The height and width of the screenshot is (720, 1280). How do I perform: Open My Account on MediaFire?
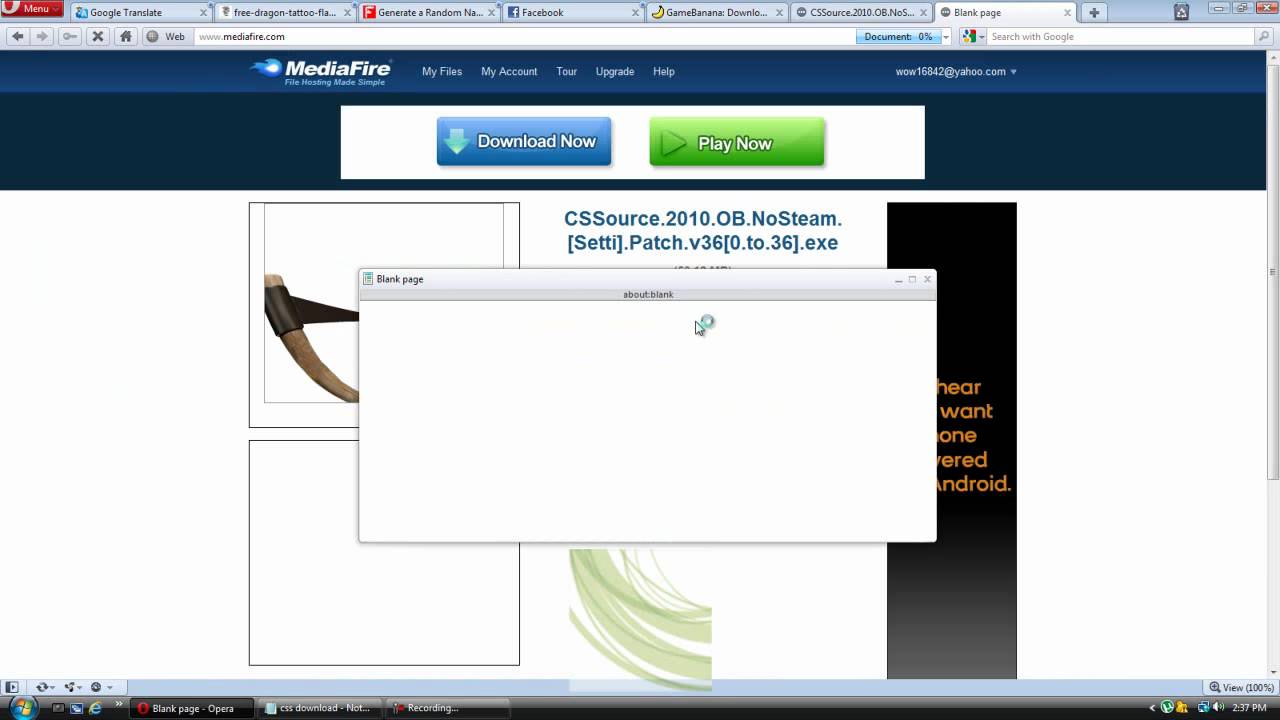point(509,72)
